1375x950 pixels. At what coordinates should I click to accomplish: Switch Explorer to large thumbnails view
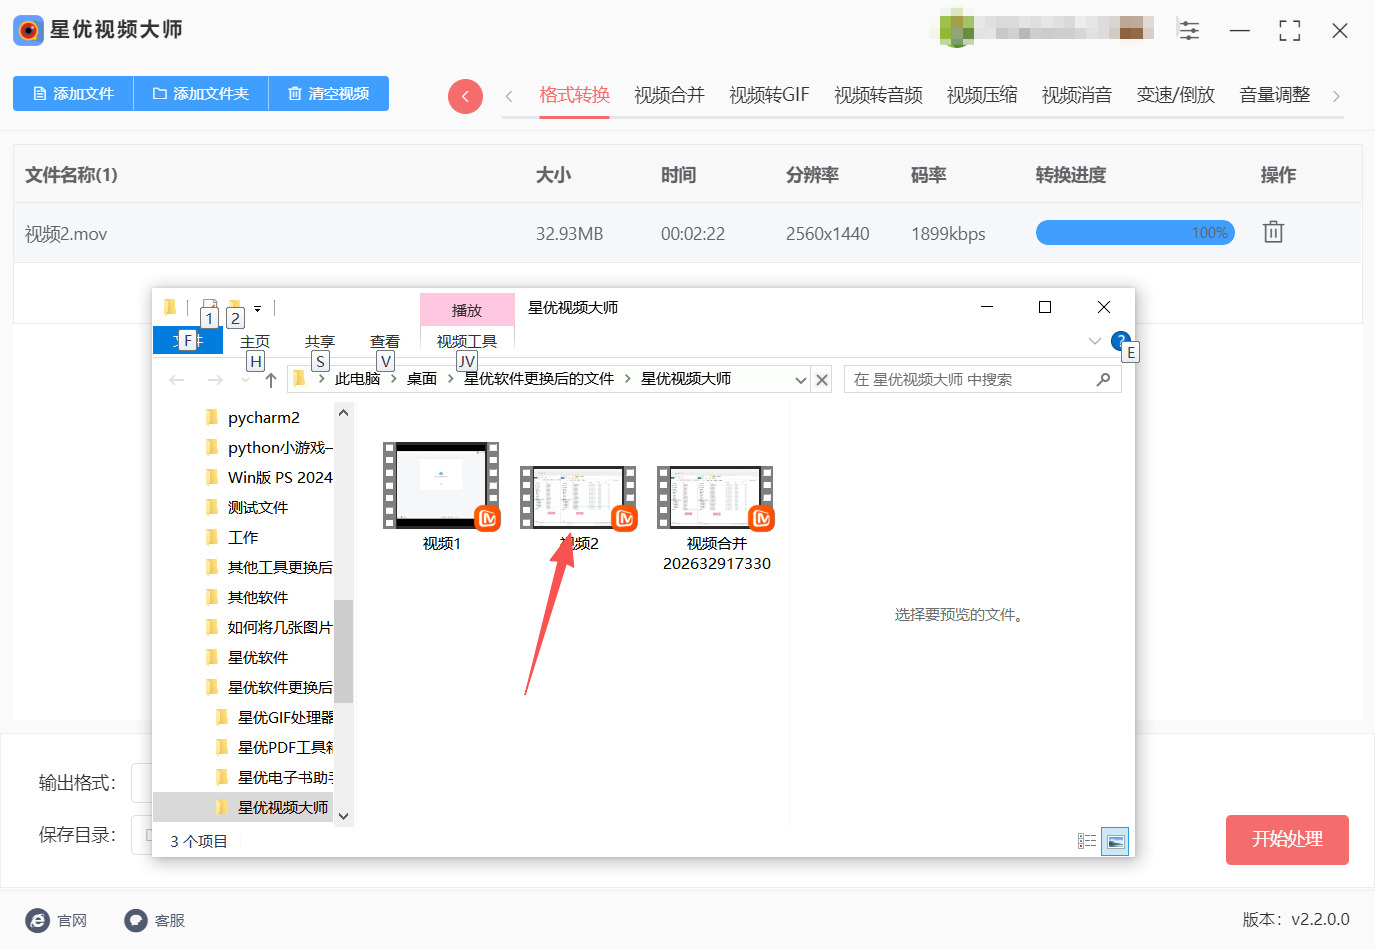click(x=1115, y=841)
